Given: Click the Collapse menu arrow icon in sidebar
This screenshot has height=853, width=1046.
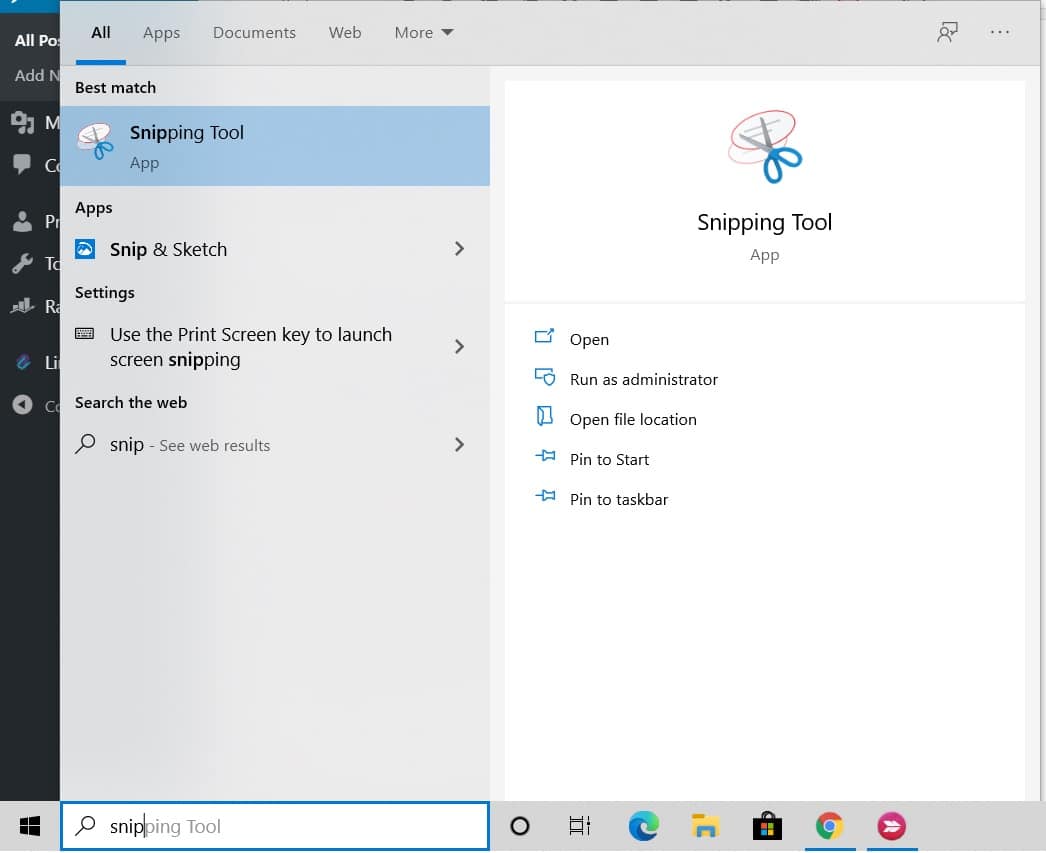Looking at the screenshot, I should click(x=22, y=405).
